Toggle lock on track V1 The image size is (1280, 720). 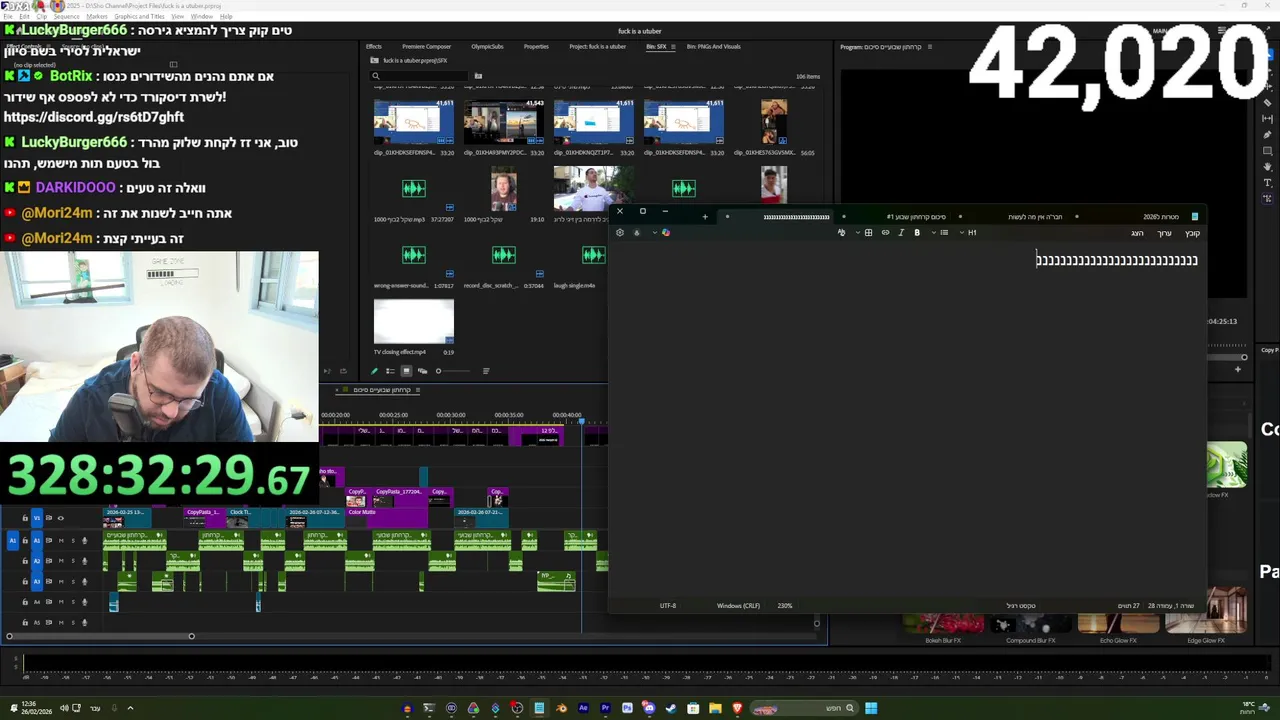point(25,518)
